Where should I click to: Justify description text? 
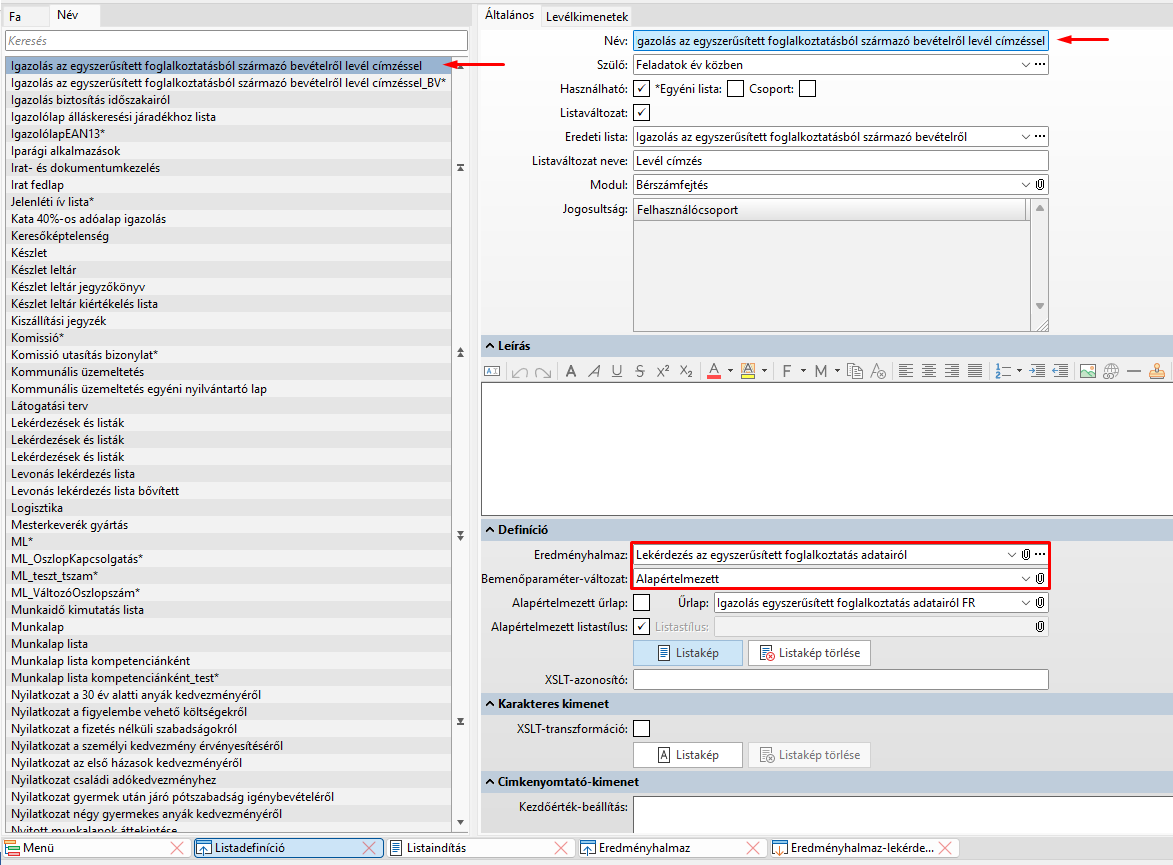coord(975,371)
